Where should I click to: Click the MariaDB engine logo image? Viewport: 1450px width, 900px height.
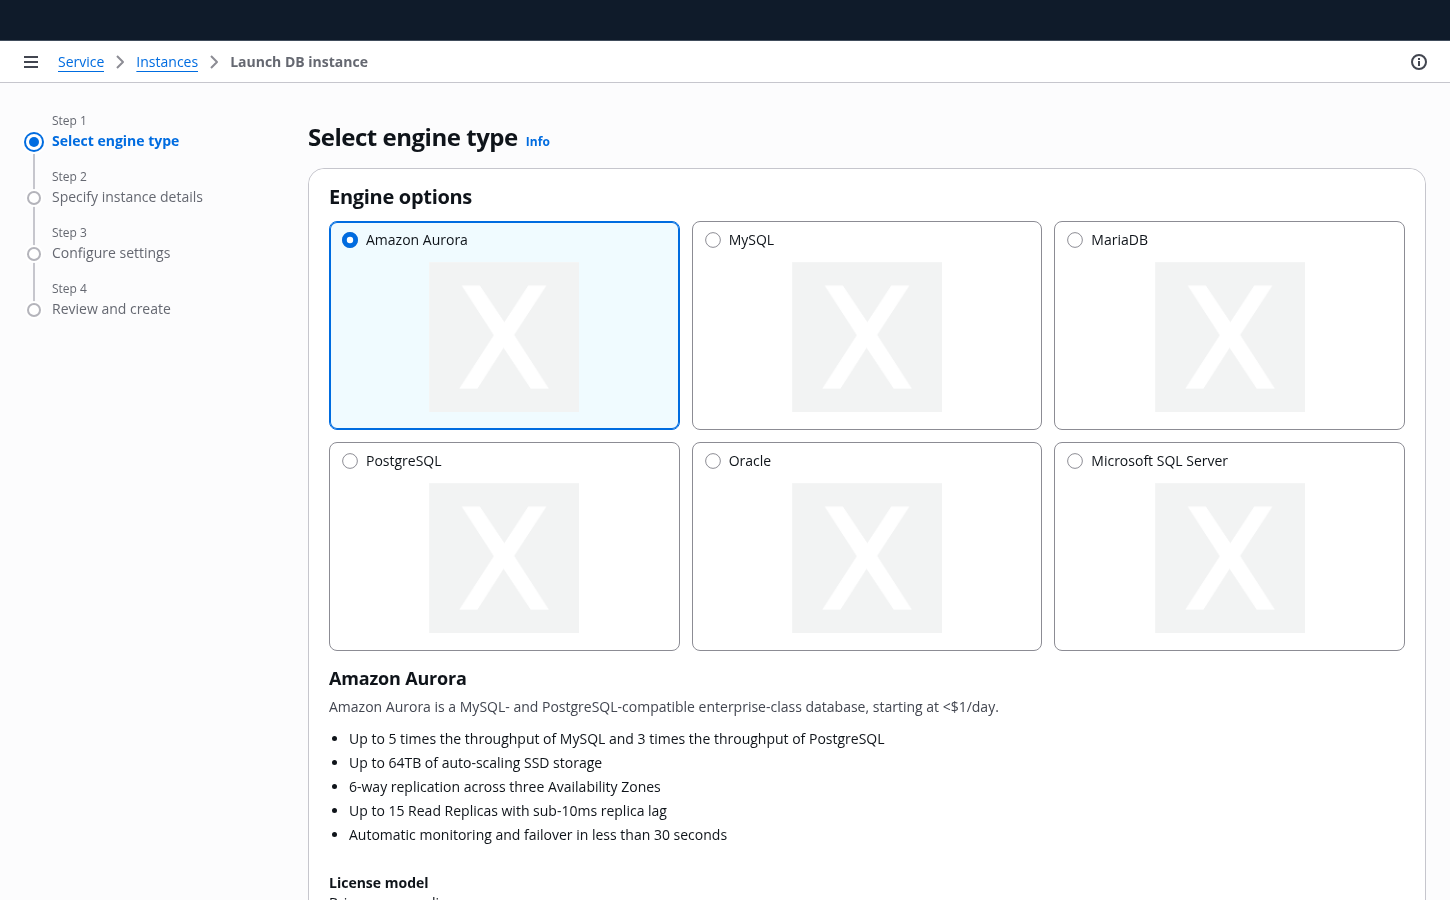coord(1230,337)
